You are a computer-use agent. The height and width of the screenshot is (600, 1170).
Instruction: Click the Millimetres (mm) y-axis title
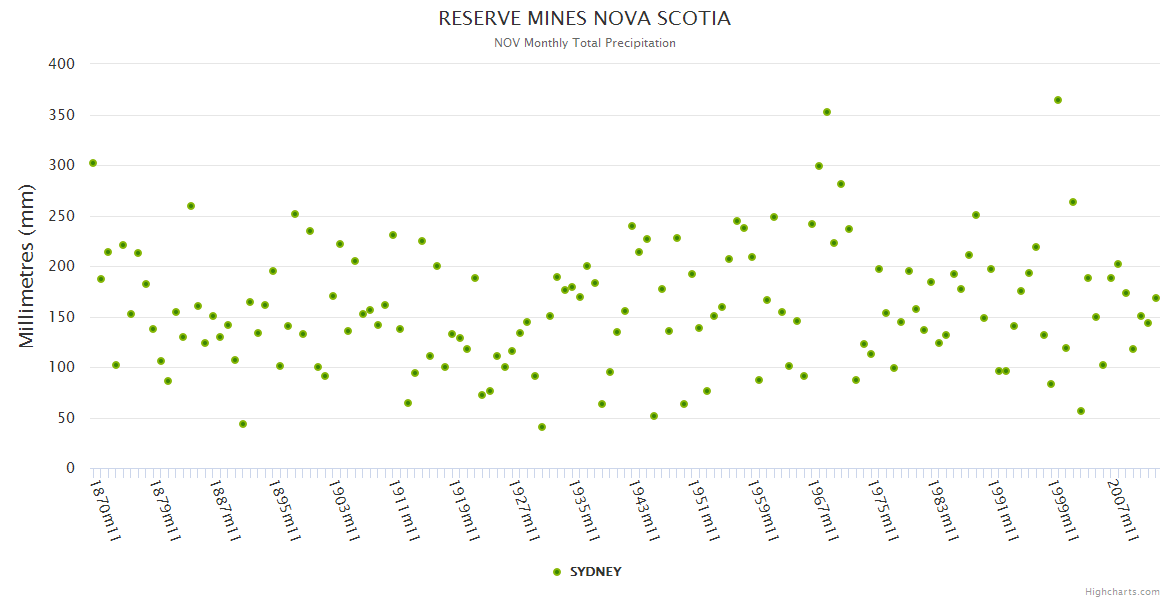point(27,266)
